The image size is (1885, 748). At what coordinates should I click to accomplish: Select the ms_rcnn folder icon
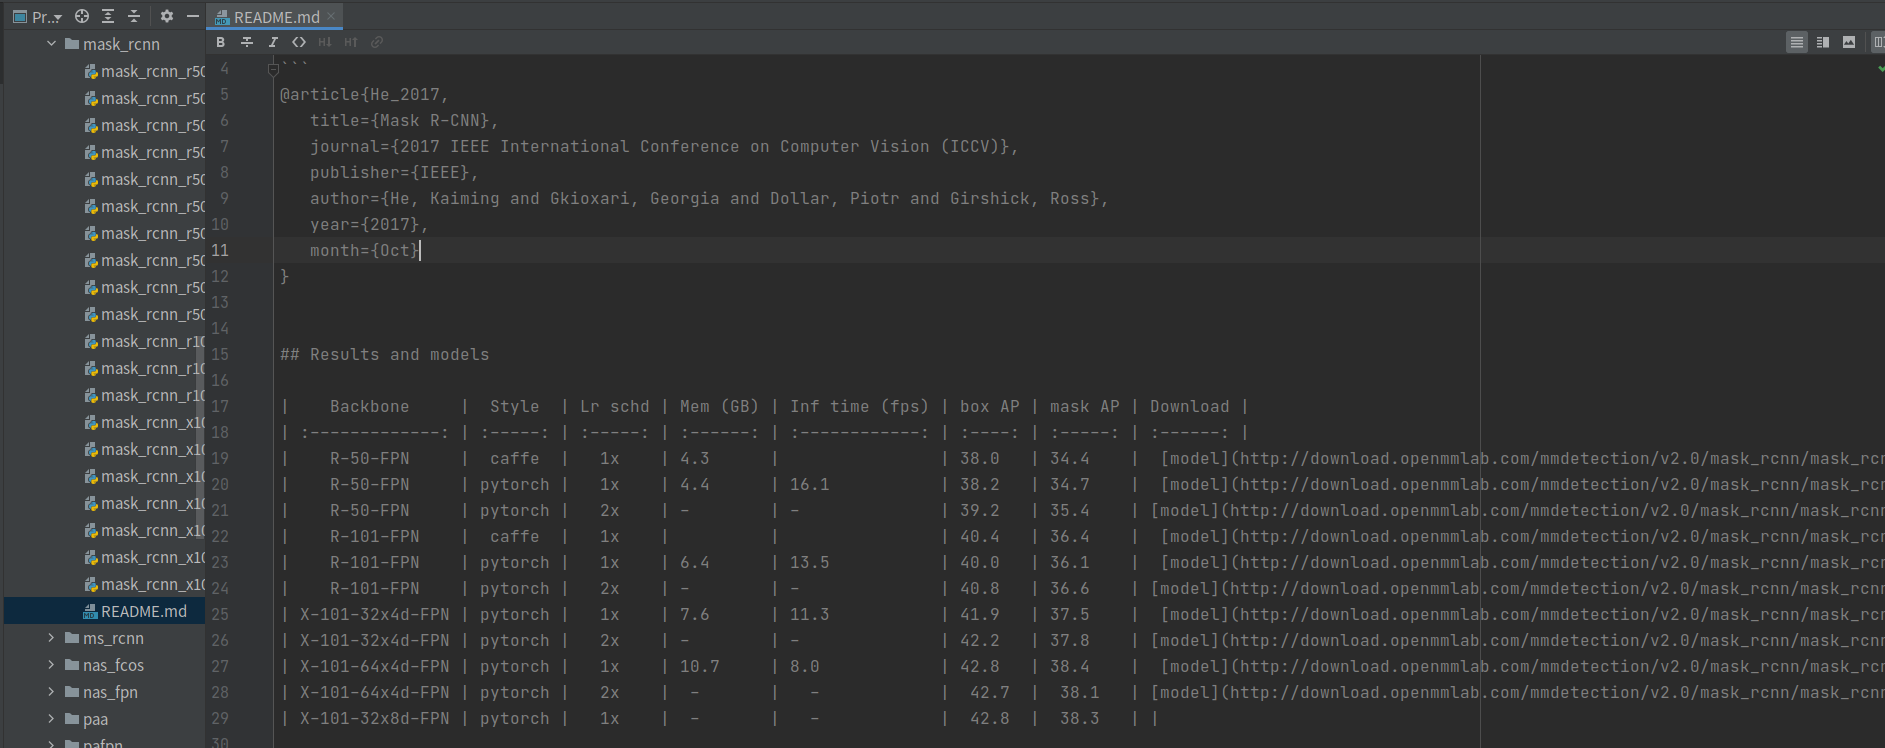click(x=72, y=638)
